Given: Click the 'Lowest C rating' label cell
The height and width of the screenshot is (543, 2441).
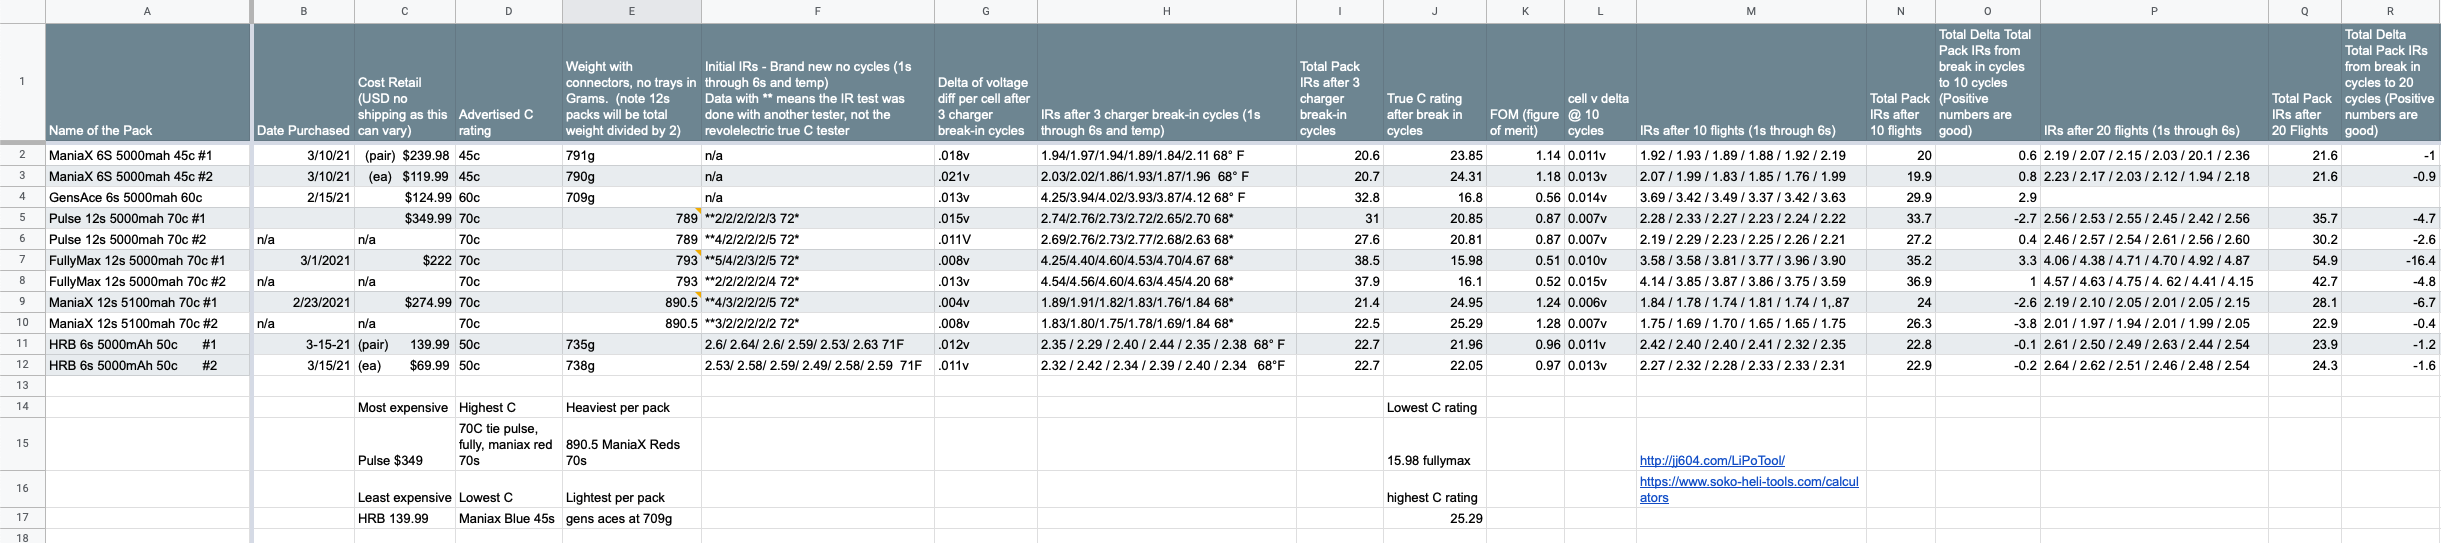Looking at the screenshot, I should pos(1435,407).
